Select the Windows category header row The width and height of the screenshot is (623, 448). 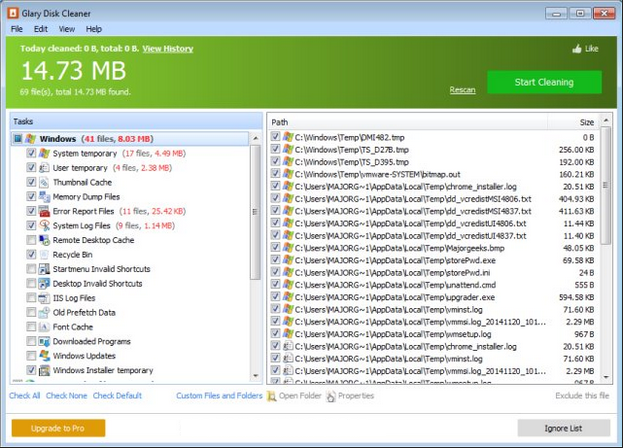pos(130,139)
